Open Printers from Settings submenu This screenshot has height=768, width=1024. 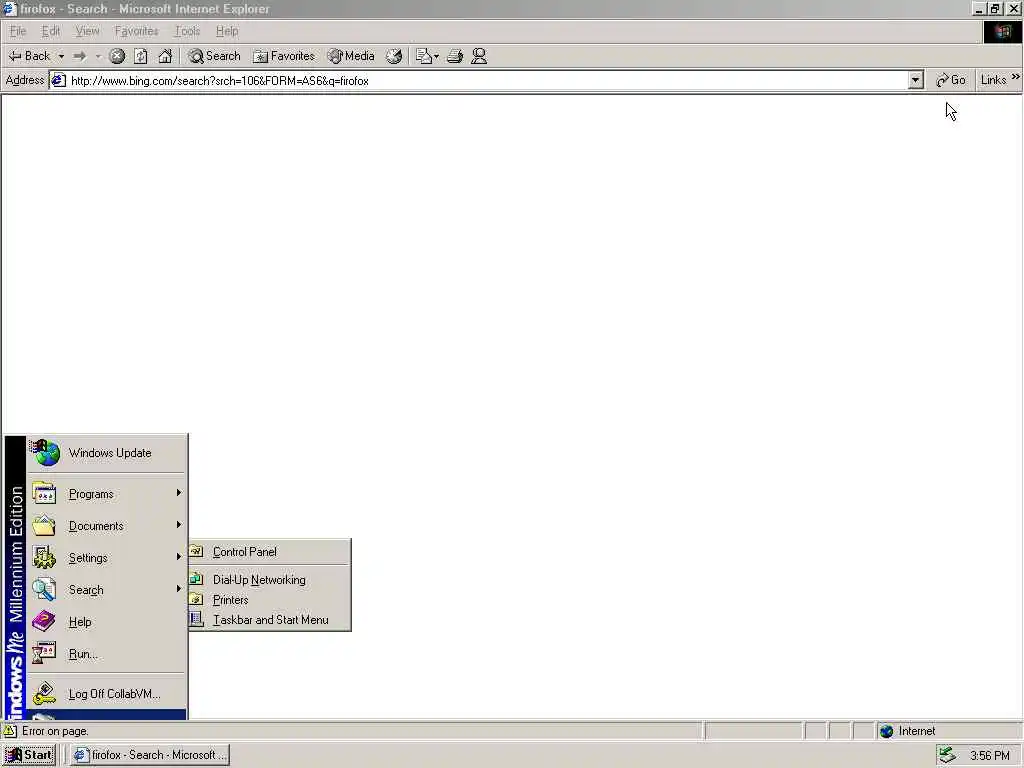269,600
